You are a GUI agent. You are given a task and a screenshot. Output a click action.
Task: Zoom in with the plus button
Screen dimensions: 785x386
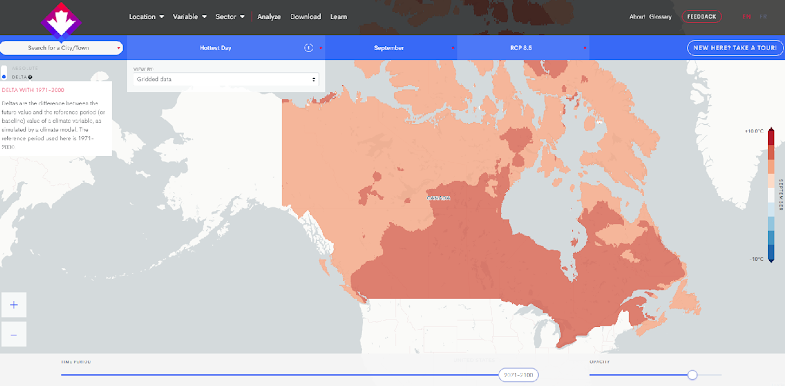(x=14, y=305)
